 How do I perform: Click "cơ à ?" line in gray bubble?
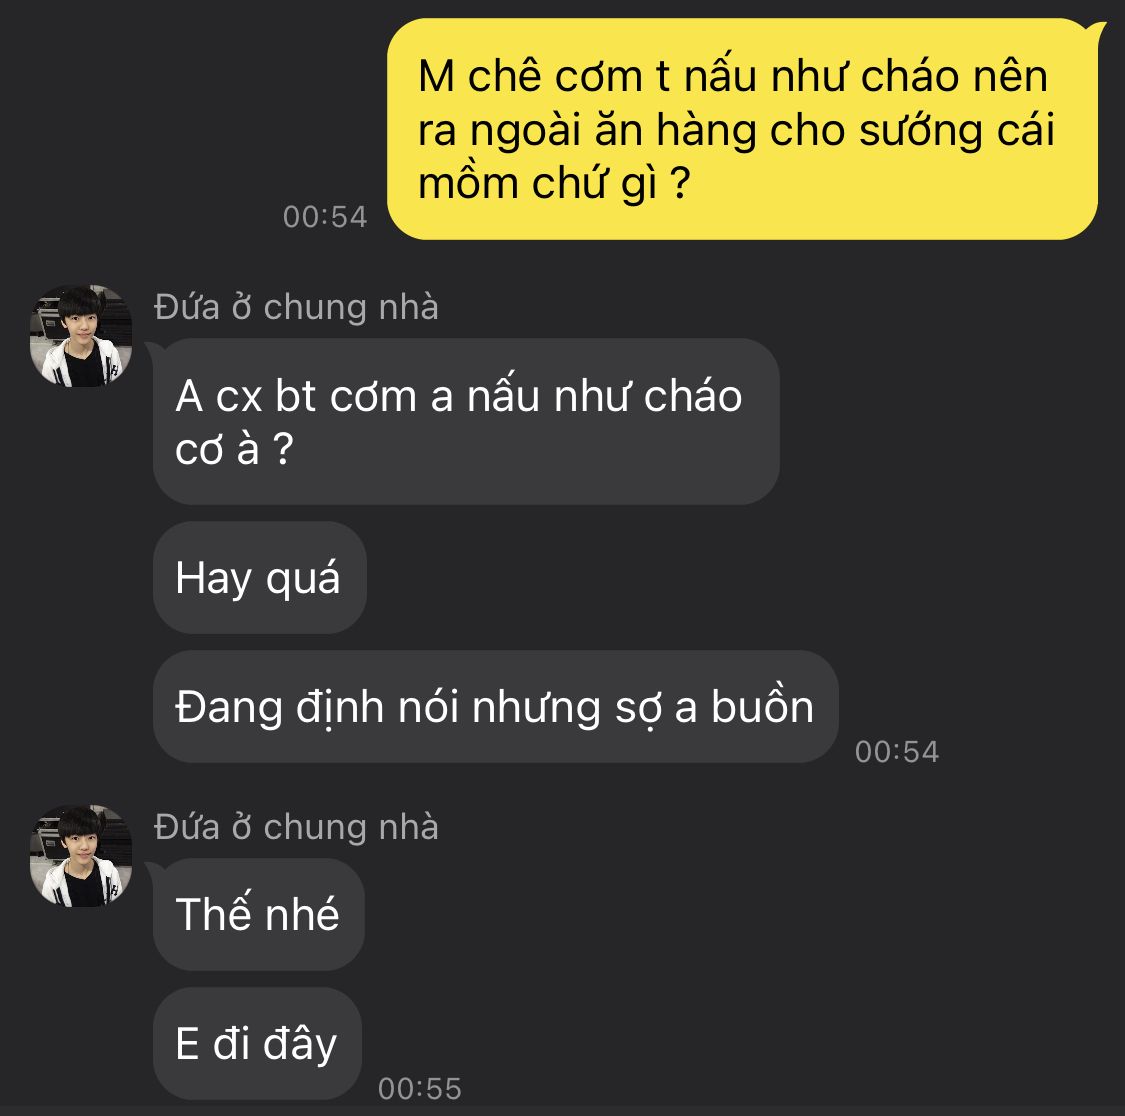pyautogui.click(x=234, y=449)
